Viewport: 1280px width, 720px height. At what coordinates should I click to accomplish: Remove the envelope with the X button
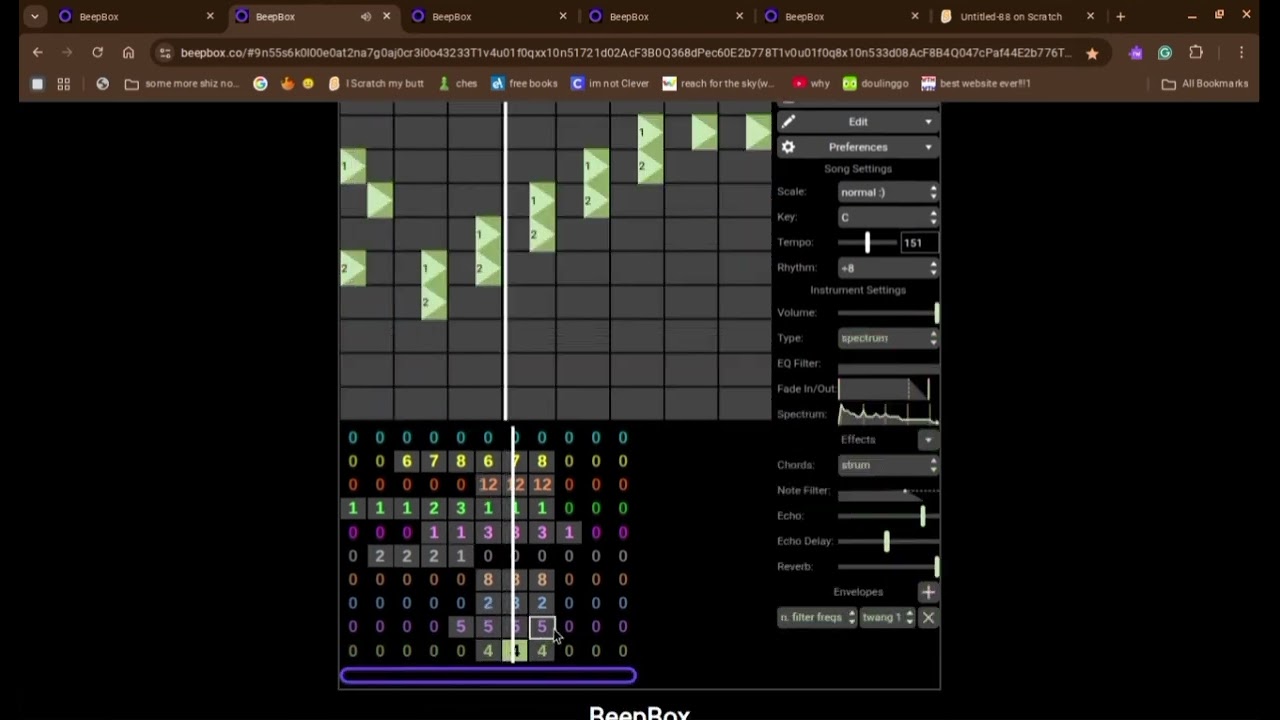pos(928,617)
